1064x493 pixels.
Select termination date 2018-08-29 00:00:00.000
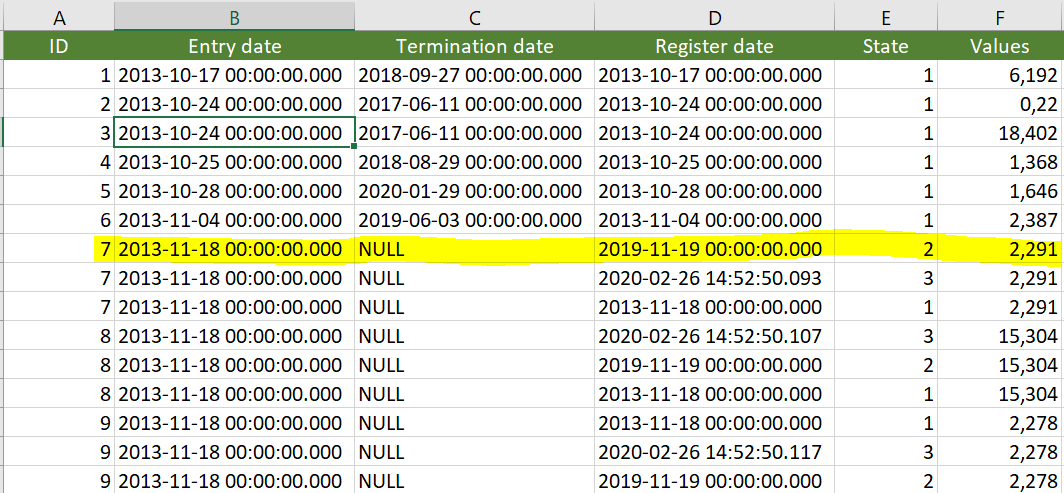click(474, 162)
